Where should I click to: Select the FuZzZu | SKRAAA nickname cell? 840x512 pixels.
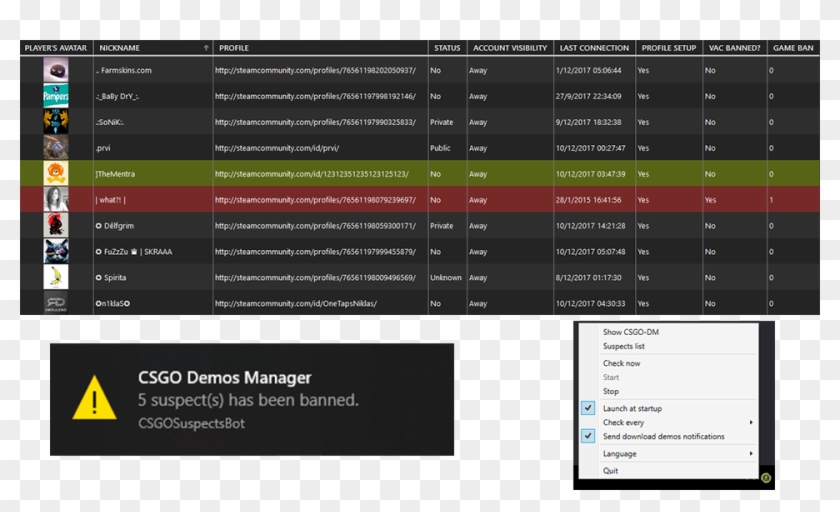coord(153,251)
